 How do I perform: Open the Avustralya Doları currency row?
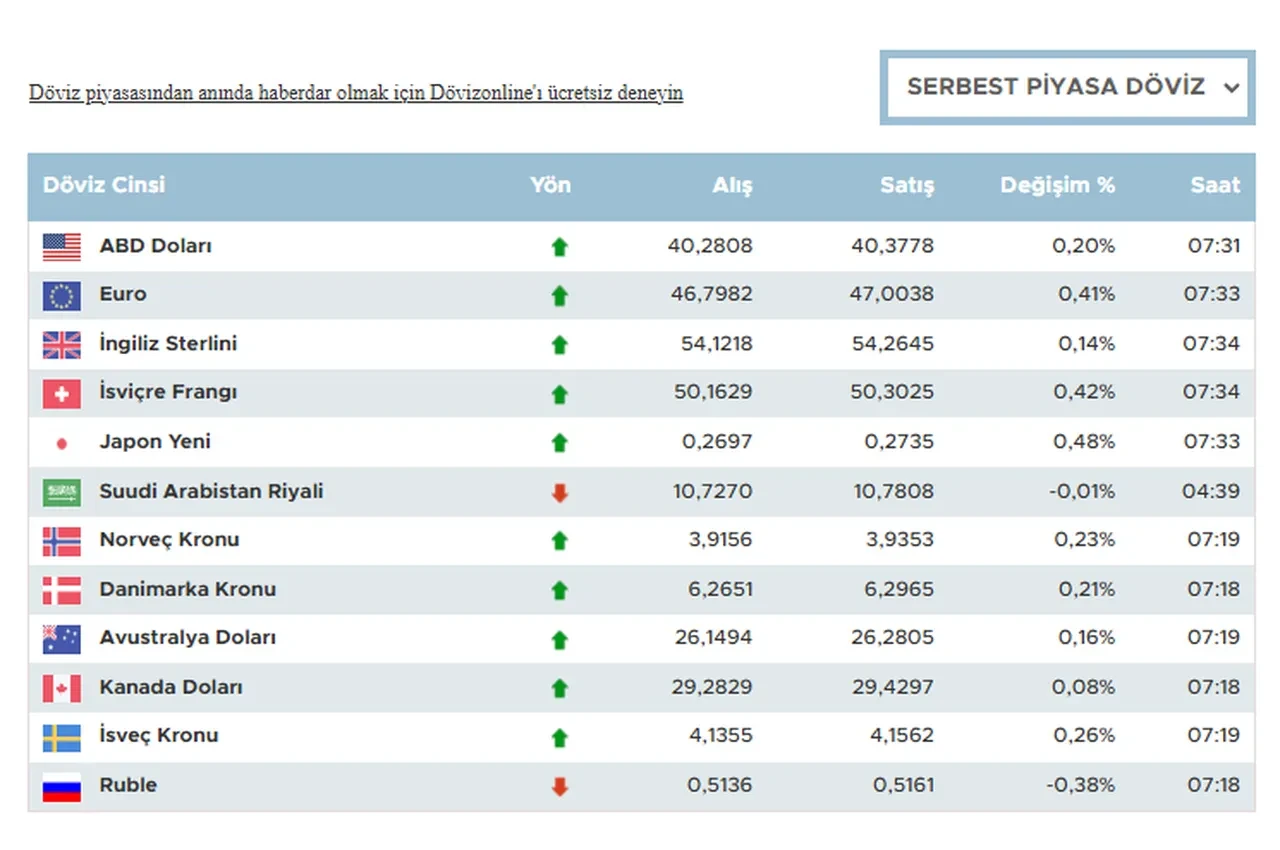coord(187,638)
